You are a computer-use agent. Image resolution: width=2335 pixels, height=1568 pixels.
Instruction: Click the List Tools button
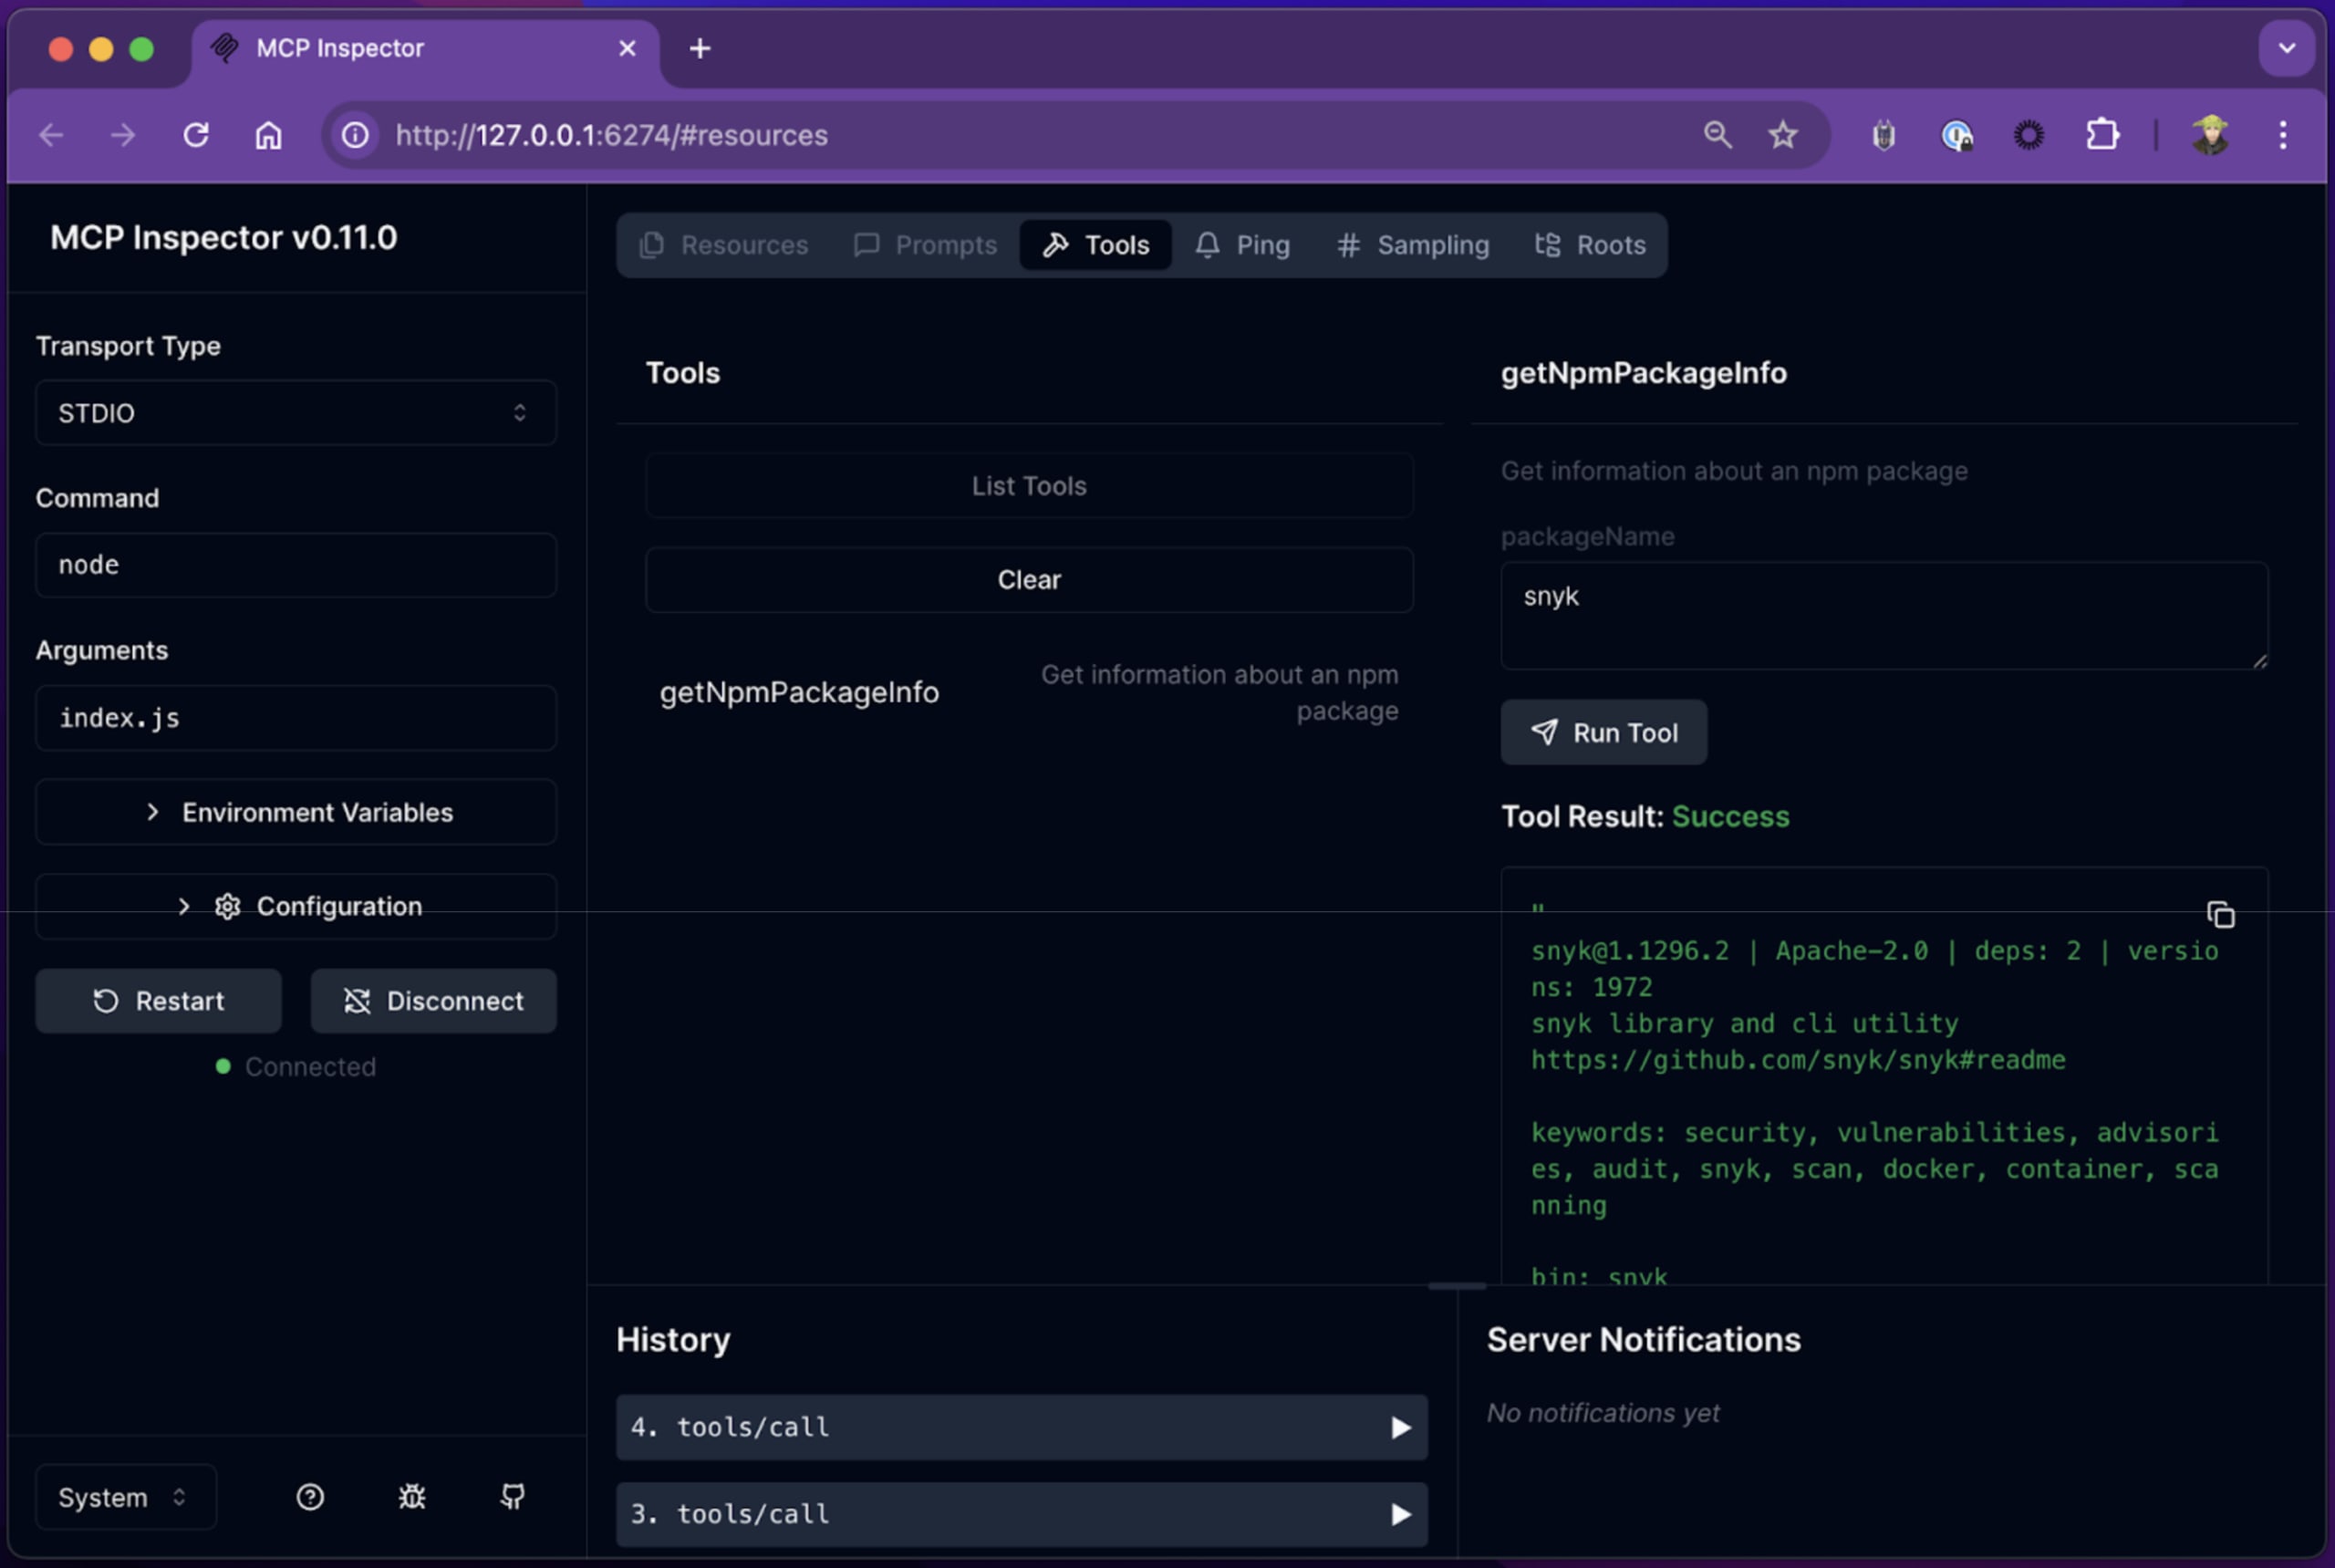click(x=1029, y=486)
